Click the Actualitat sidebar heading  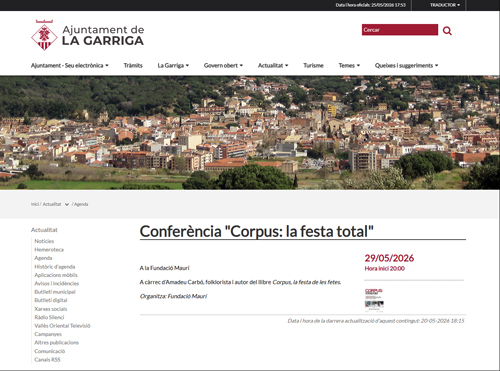pos(44,230)
